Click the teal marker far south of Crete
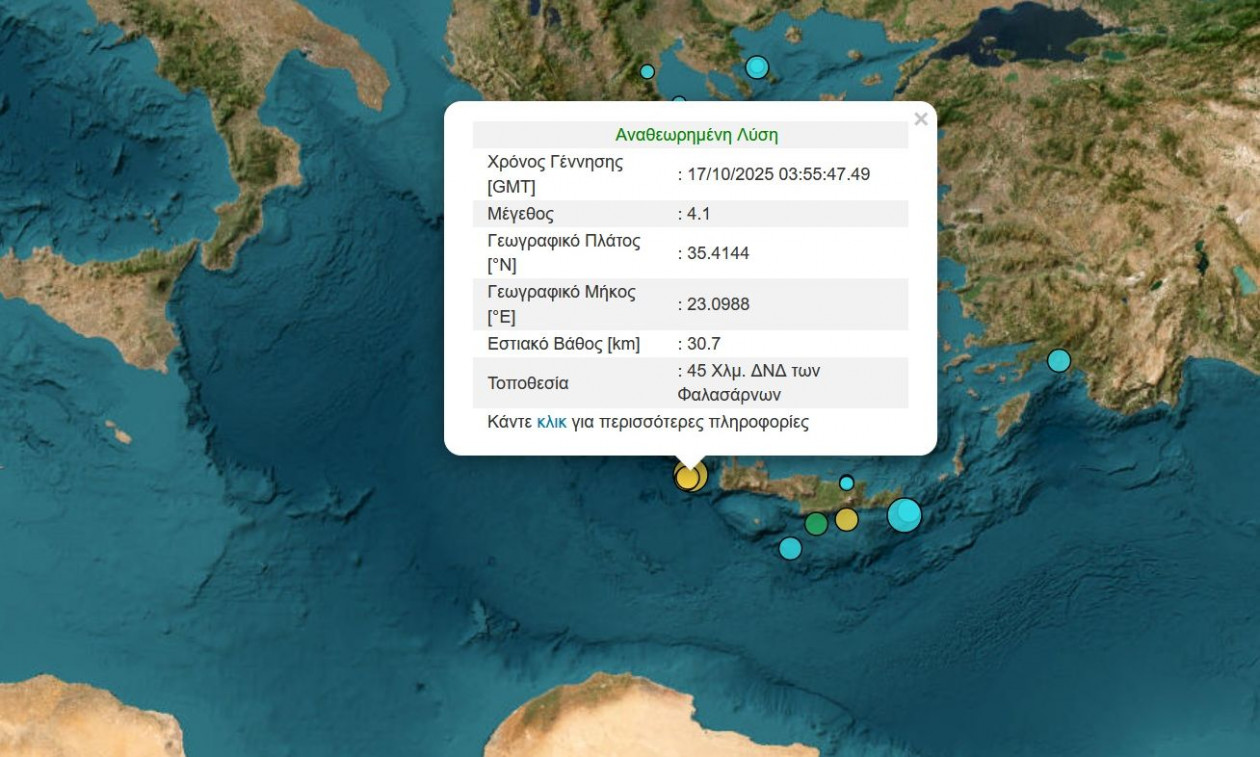Screen dimensions: 1260x757 click(x=791, y=548)
